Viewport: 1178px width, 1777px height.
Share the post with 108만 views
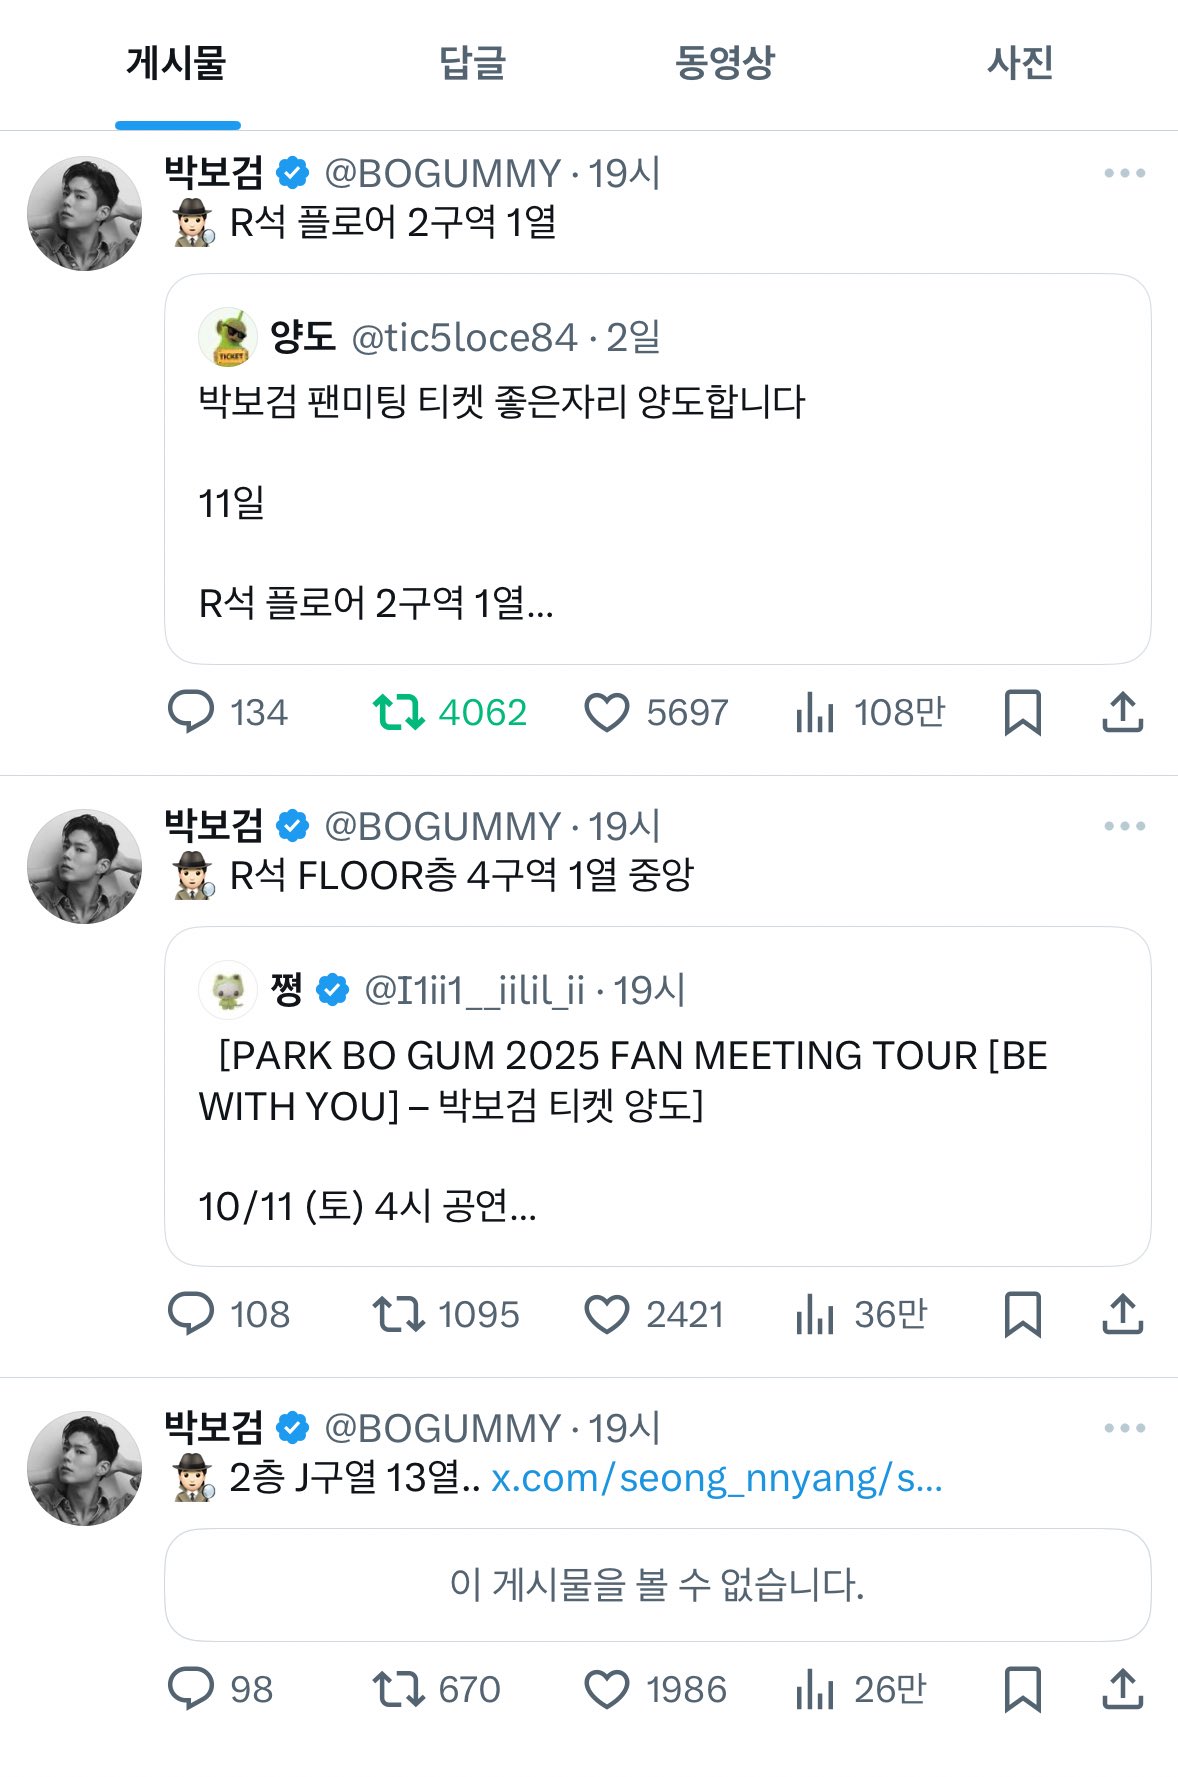[1122, 712]
